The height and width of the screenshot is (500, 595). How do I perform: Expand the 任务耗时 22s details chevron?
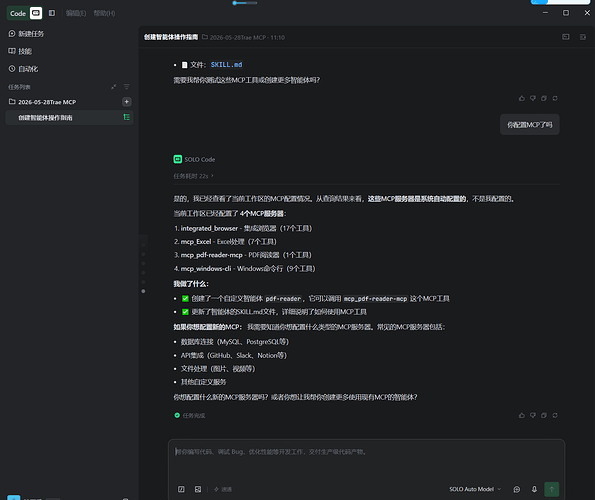click(212, 176)
